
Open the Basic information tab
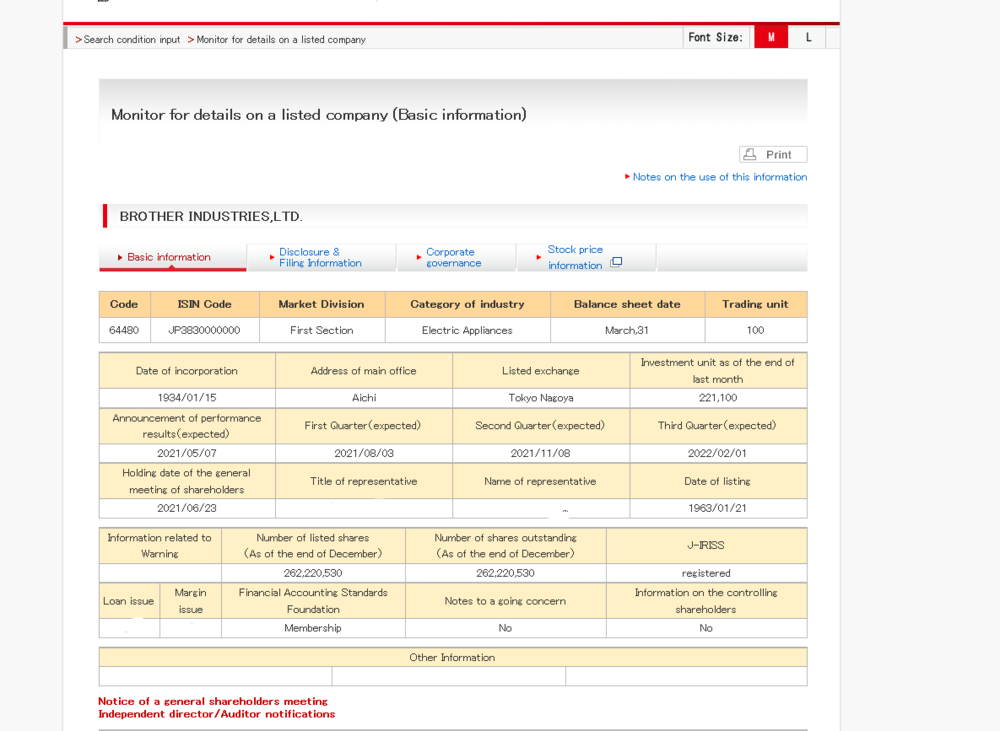[x=168, y=257]
